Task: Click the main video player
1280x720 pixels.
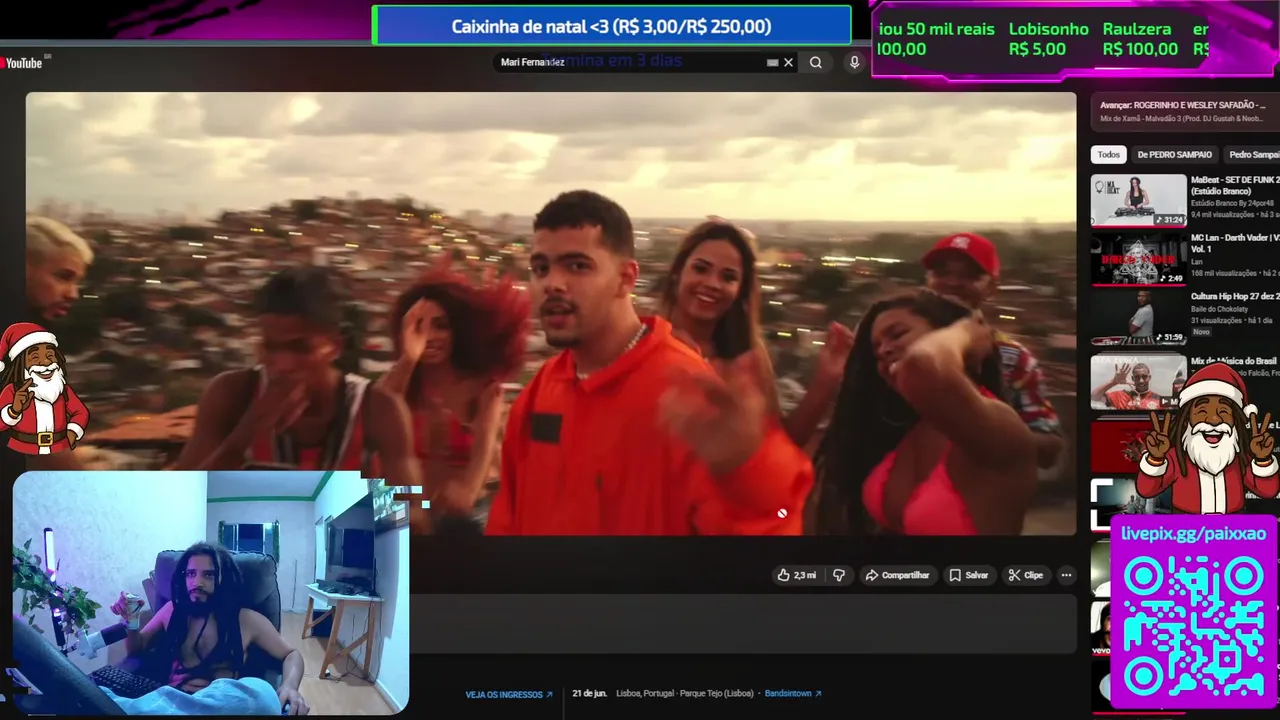Action: (x=551, y=313)
